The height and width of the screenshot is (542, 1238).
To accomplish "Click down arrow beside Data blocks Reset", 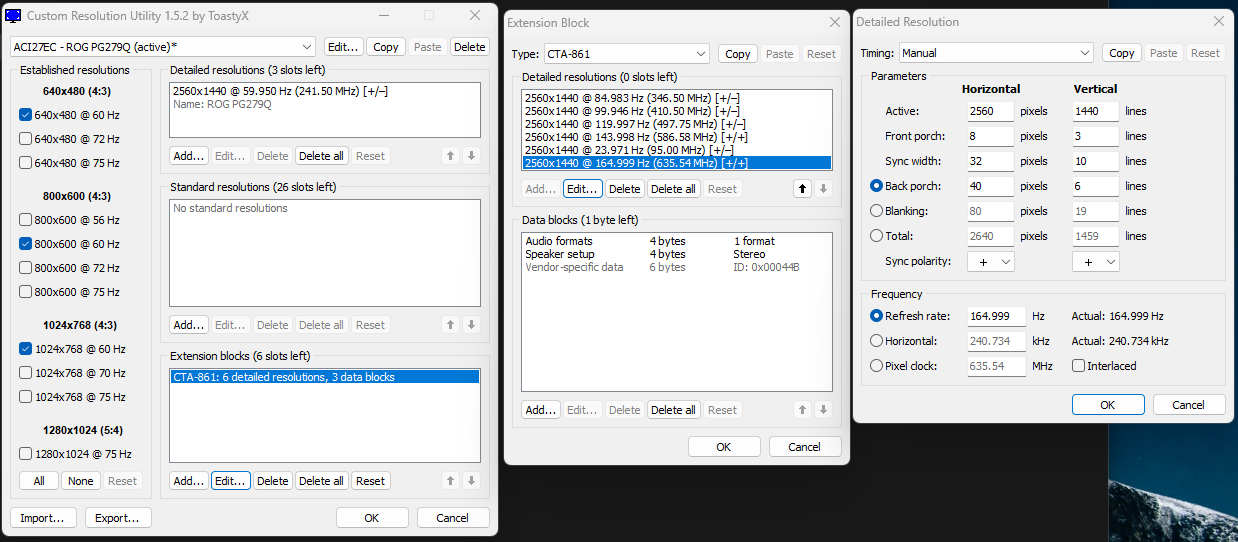I will [824, 410].
